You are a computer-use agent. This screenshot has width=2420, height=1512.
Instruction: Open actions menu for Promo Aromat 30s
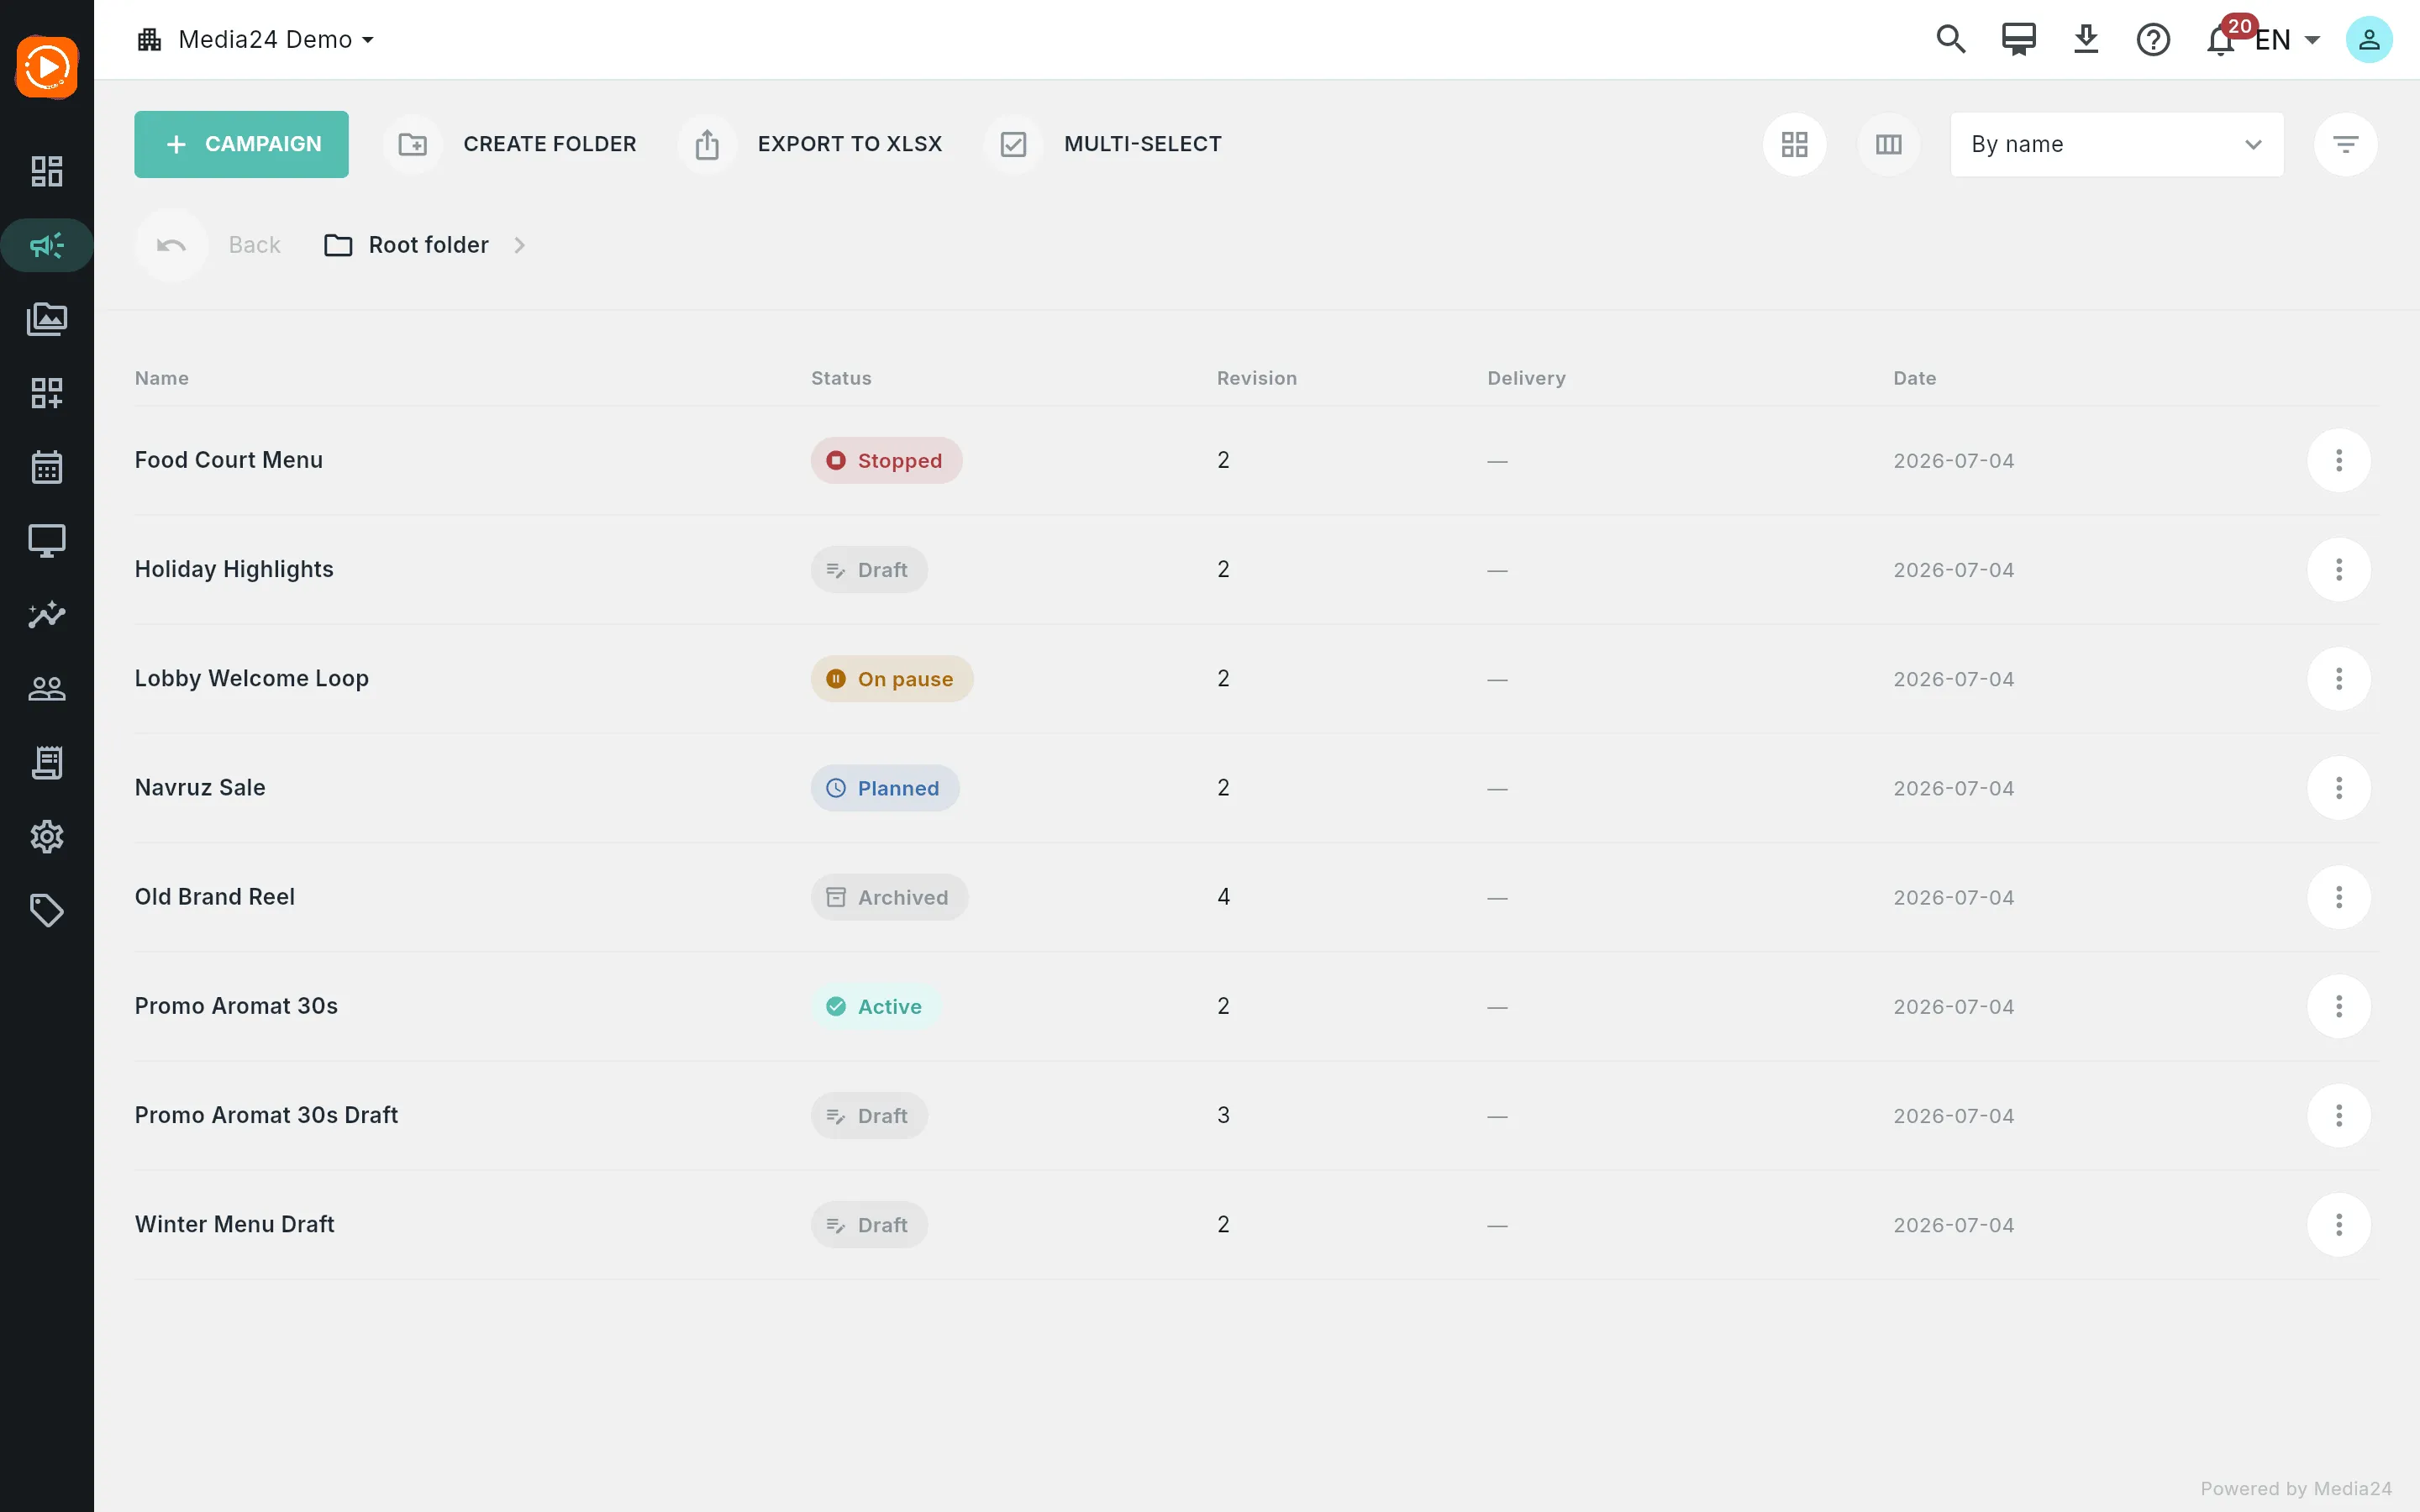coord(2339,1006)
